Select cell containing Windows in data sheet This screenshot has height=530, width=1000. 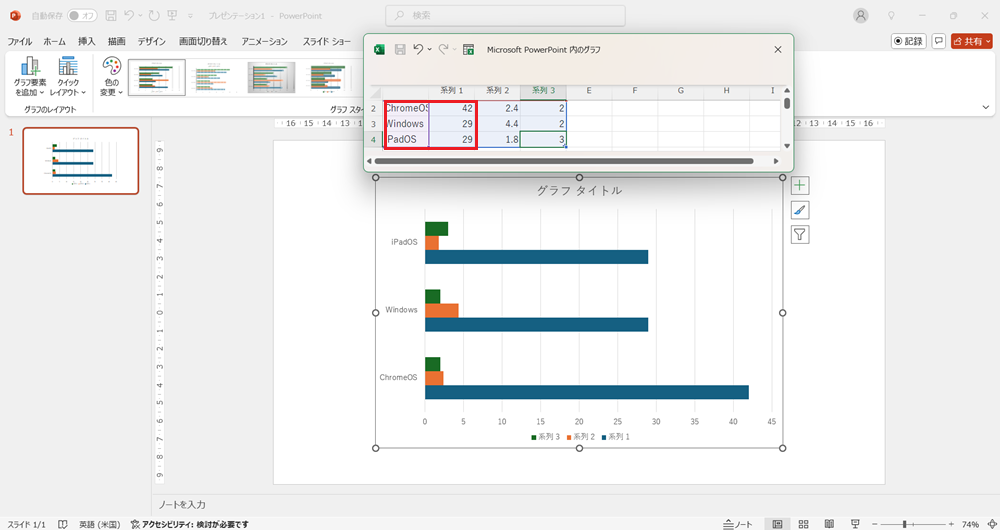[406, 124]
